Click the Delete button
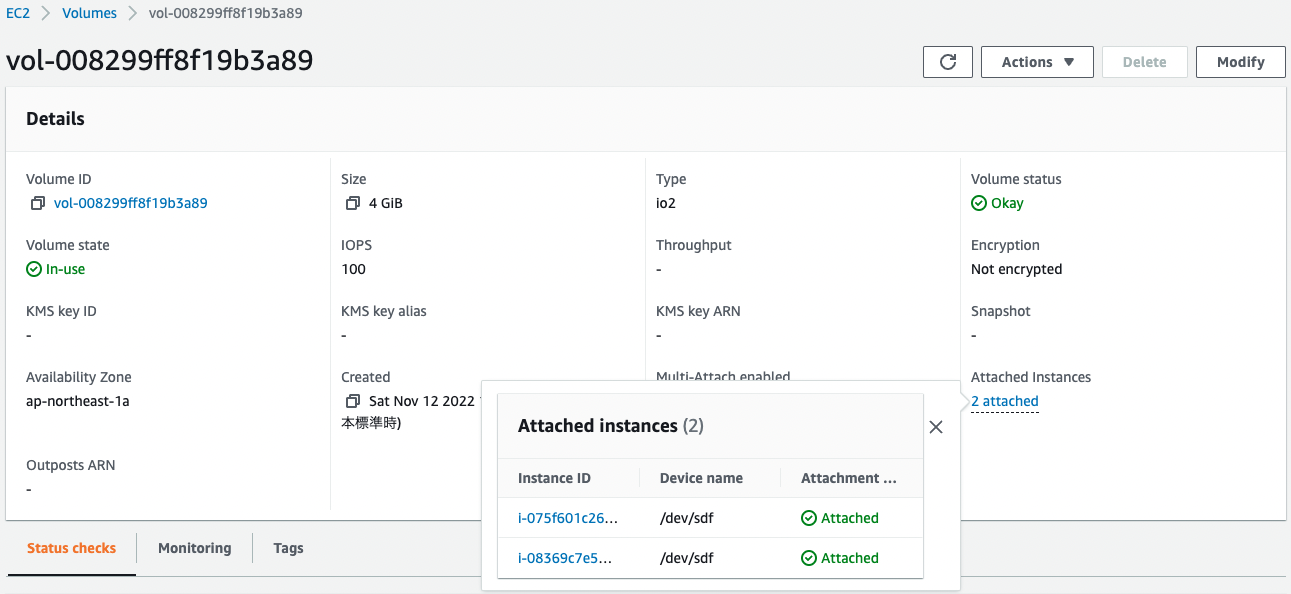The height and width of the screenshot is (594, 1291). (x=1144, y=61)
